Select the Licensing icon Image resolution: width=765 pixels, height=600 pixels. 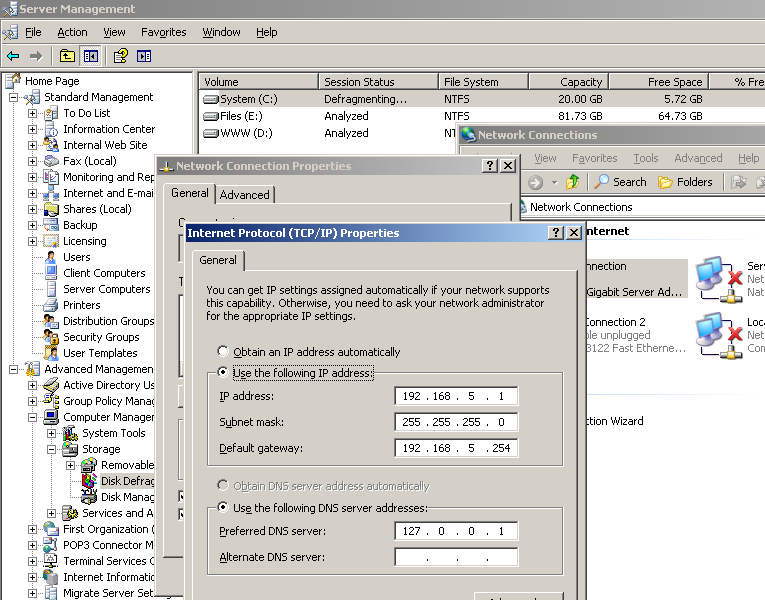[51, 241]
